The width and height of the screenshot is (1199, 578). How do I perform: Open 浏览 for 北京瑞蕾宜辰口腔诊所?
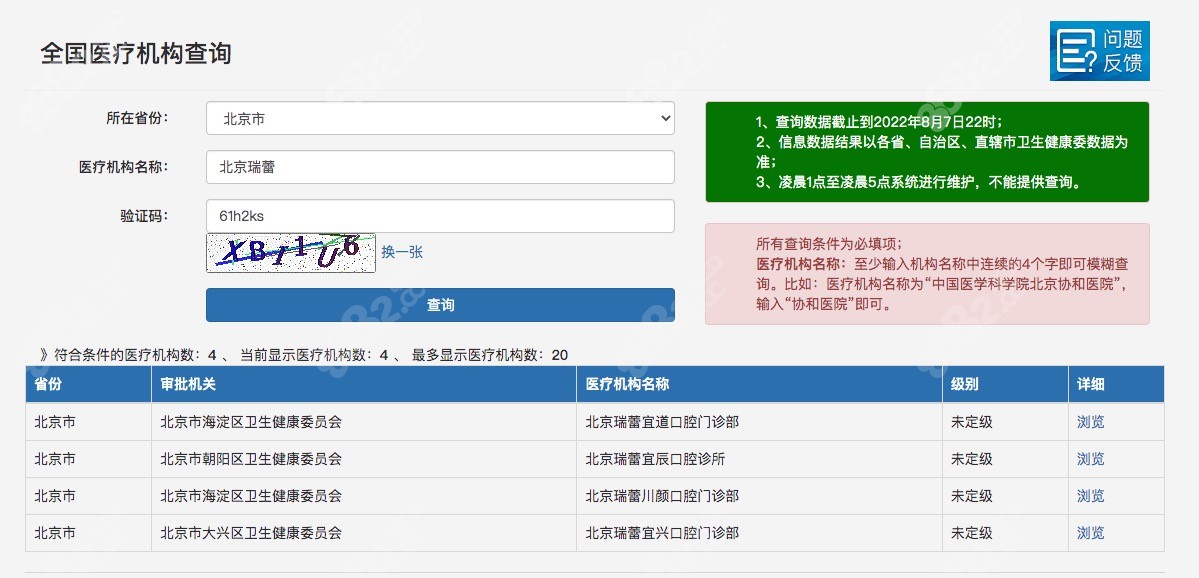1089,459
